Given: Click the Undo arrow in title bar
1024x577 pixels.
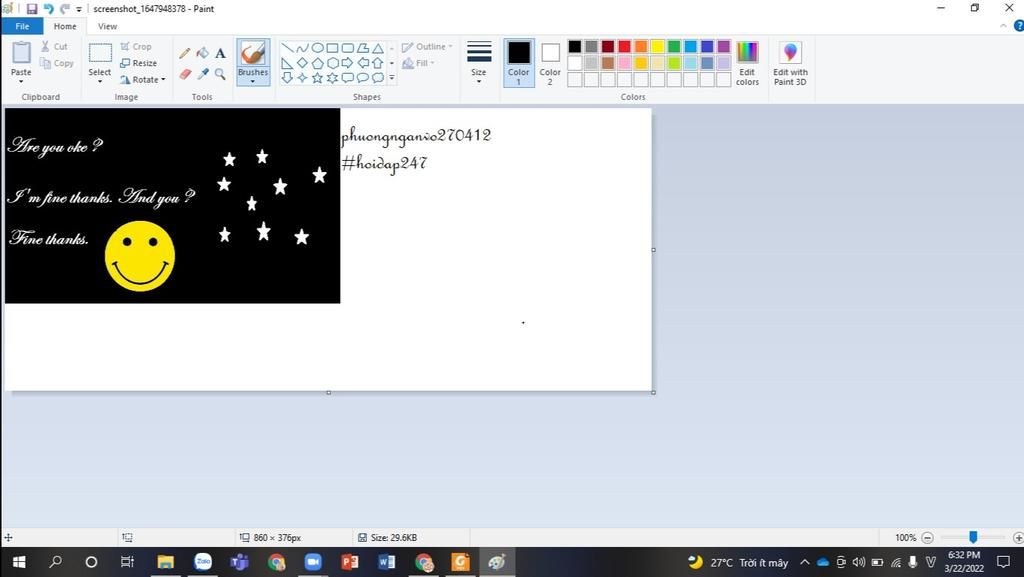Looking at the screenshot, I should tap(48, 8).
